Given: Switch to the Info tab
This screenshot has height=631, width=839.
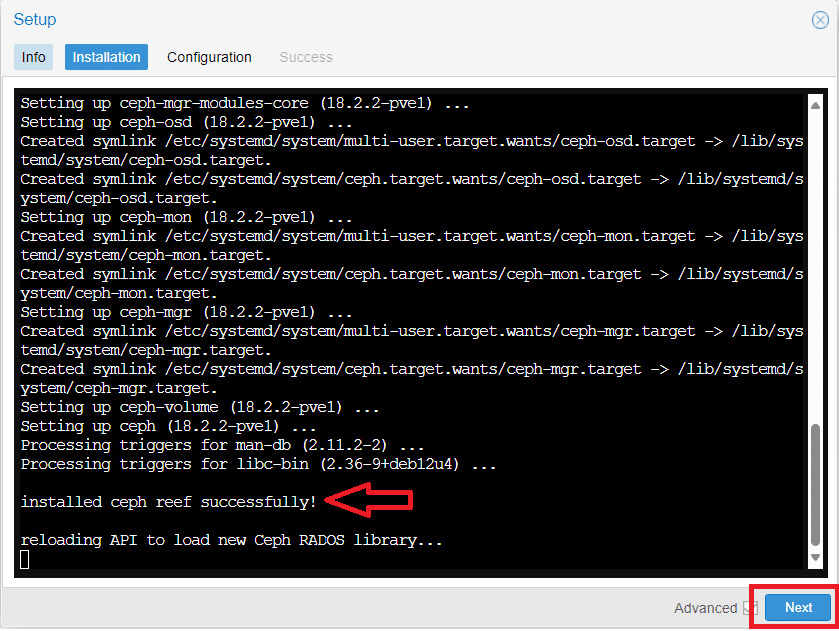Looking at the screenshot, I should point(33,57).
